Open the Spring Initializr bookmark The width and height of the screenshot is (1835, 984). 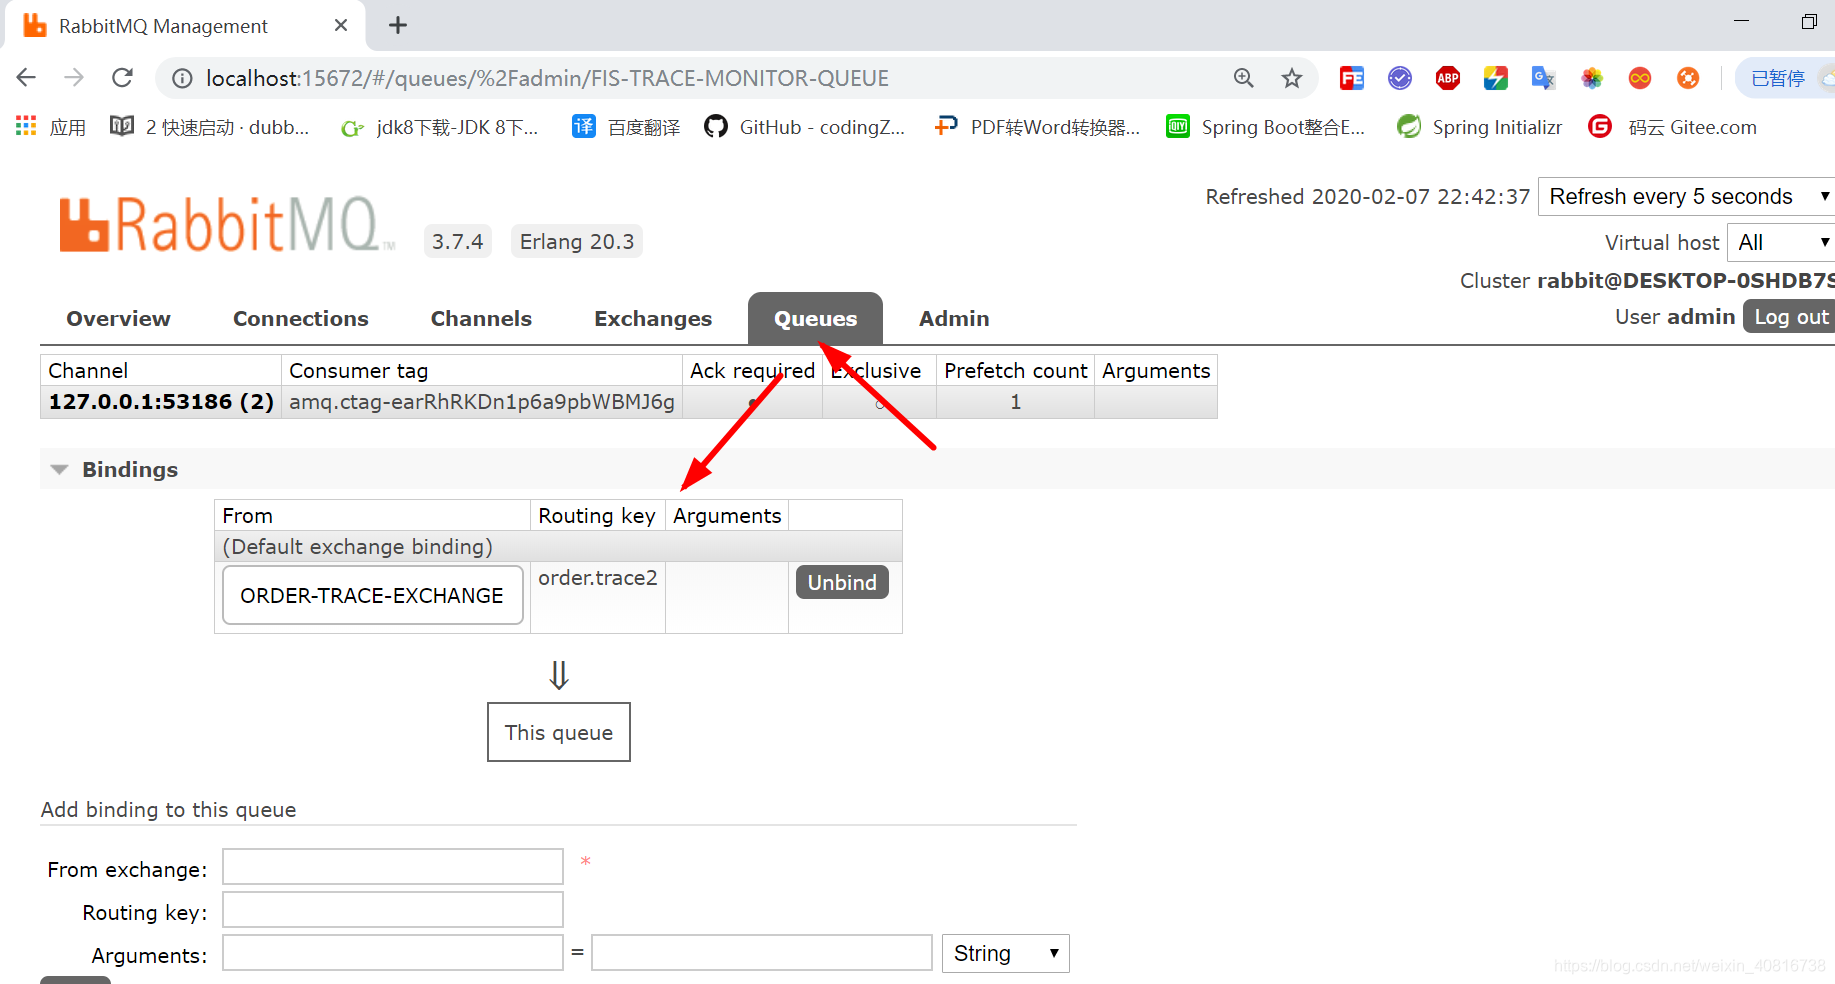(x=1480, y=127)
